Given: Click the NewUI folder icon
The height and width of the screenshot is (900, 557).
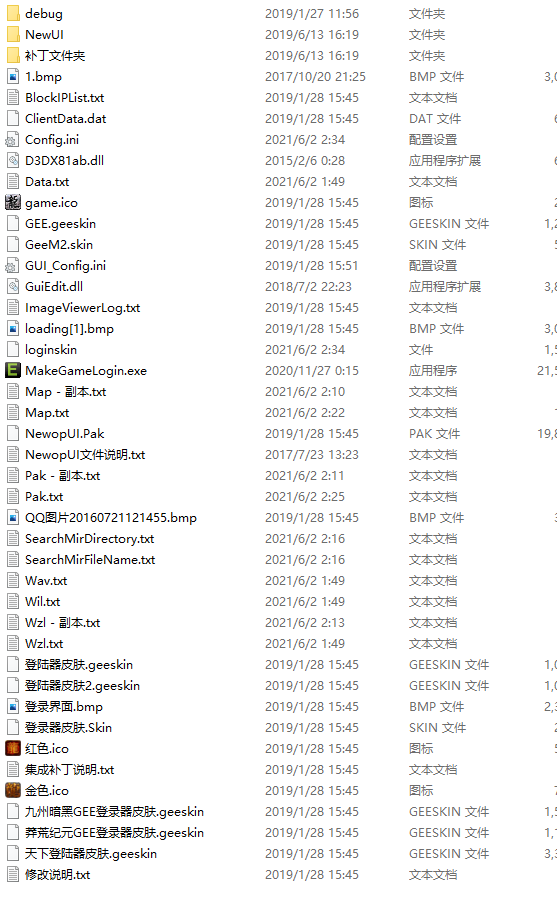Looking at the screenshot, I should (13, 34).
